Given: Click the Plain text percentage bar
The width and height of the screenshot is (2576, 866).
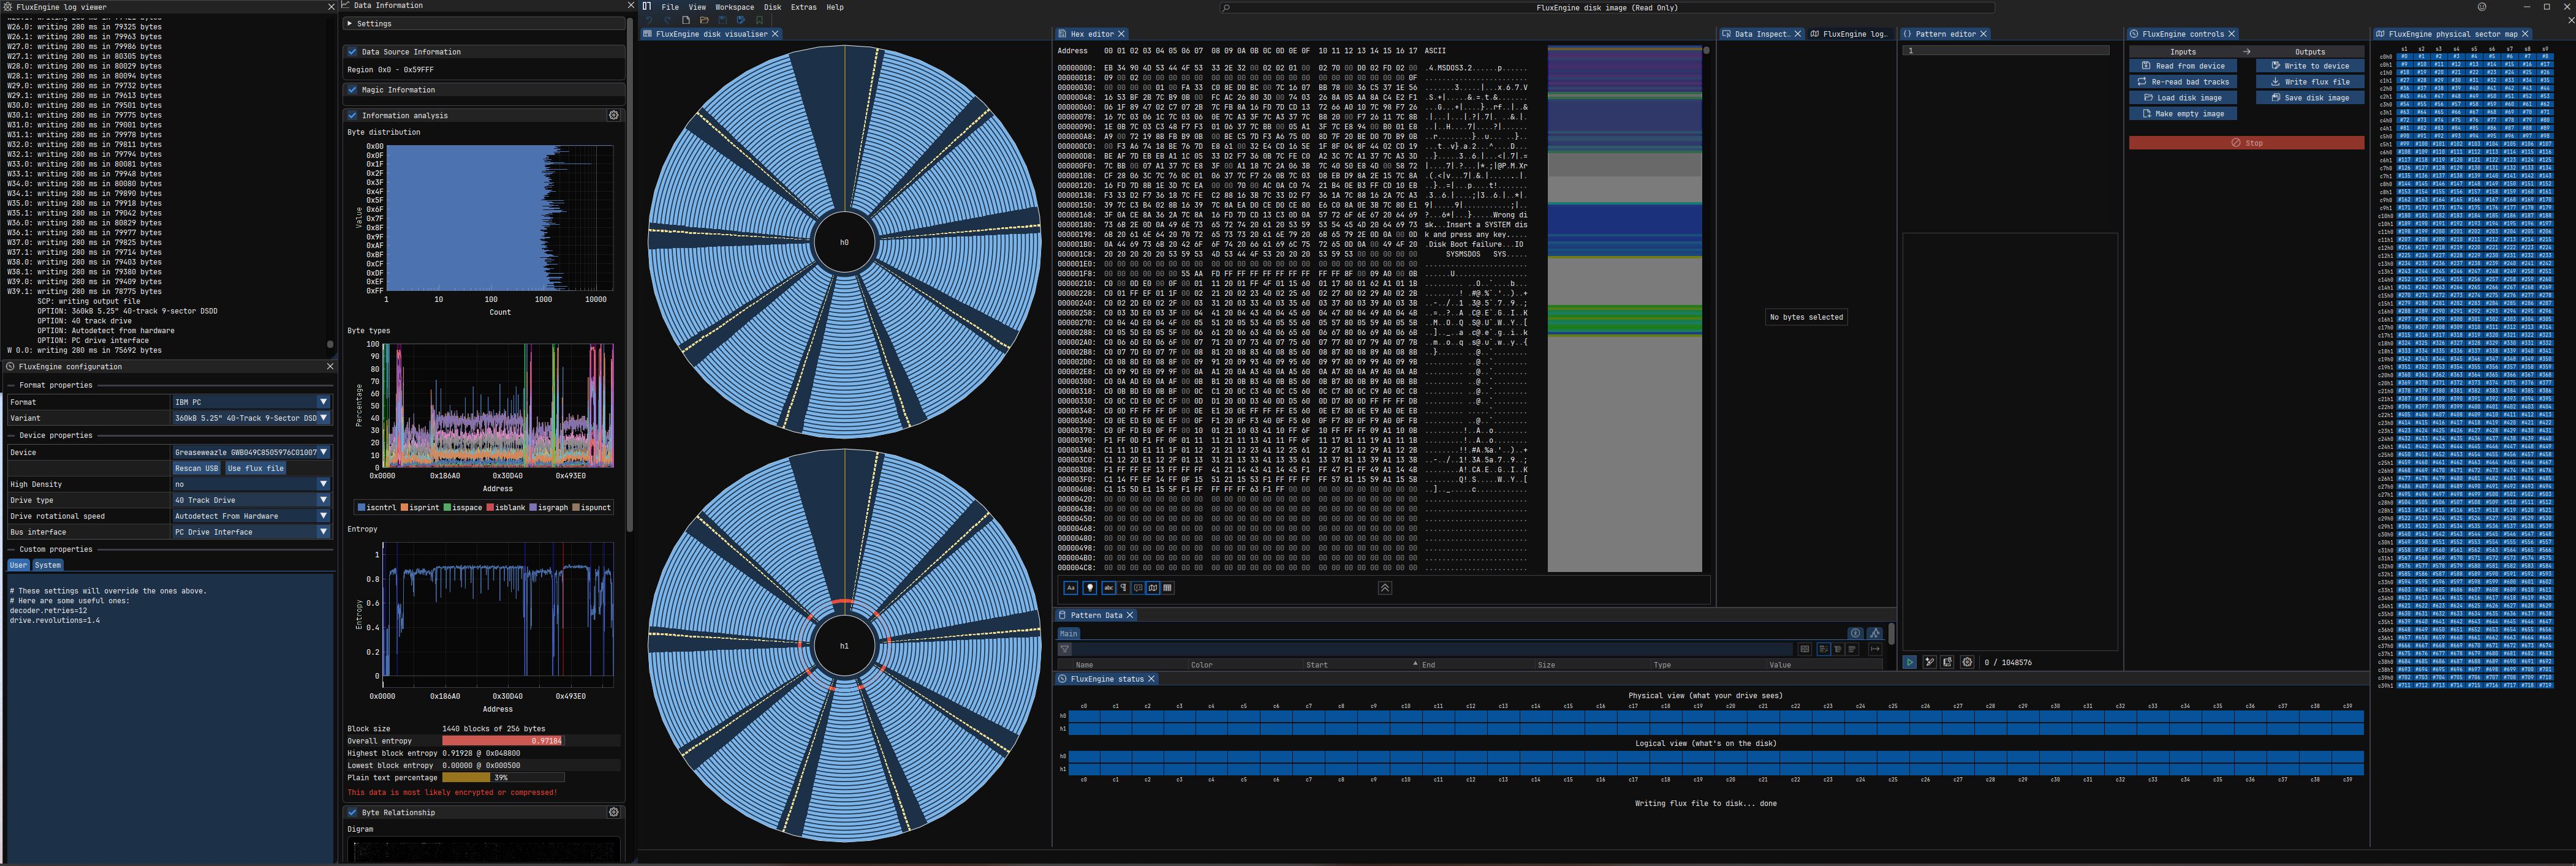Looking at the screenshot, I should [x=503, y=777].
